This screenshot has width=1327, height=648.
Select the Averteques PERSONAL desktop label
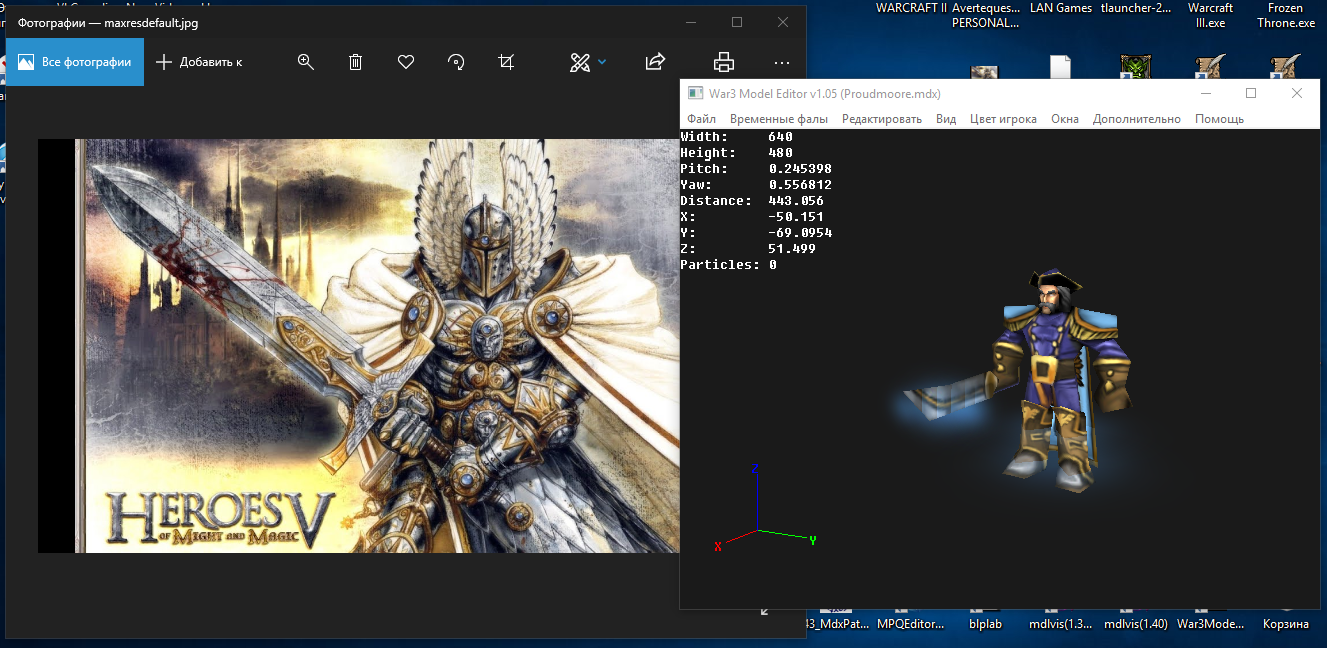pyautogui.click(x=986, y=15)
